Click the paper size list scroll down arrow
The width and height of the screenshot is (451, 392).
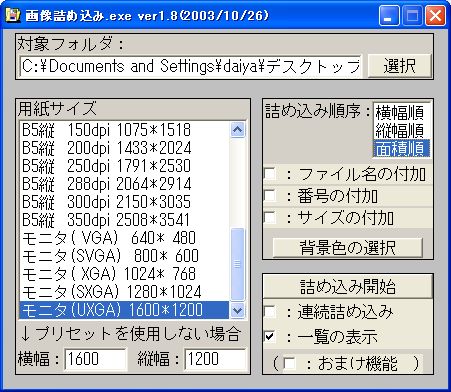[238, 311]
